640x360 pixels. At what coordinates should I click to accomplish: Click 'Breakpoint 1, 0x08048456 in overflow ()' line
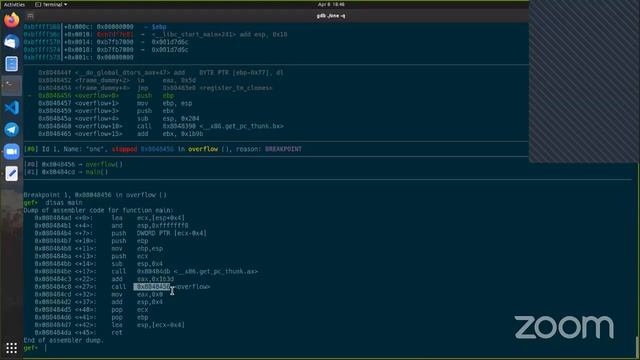click(95, 195)
